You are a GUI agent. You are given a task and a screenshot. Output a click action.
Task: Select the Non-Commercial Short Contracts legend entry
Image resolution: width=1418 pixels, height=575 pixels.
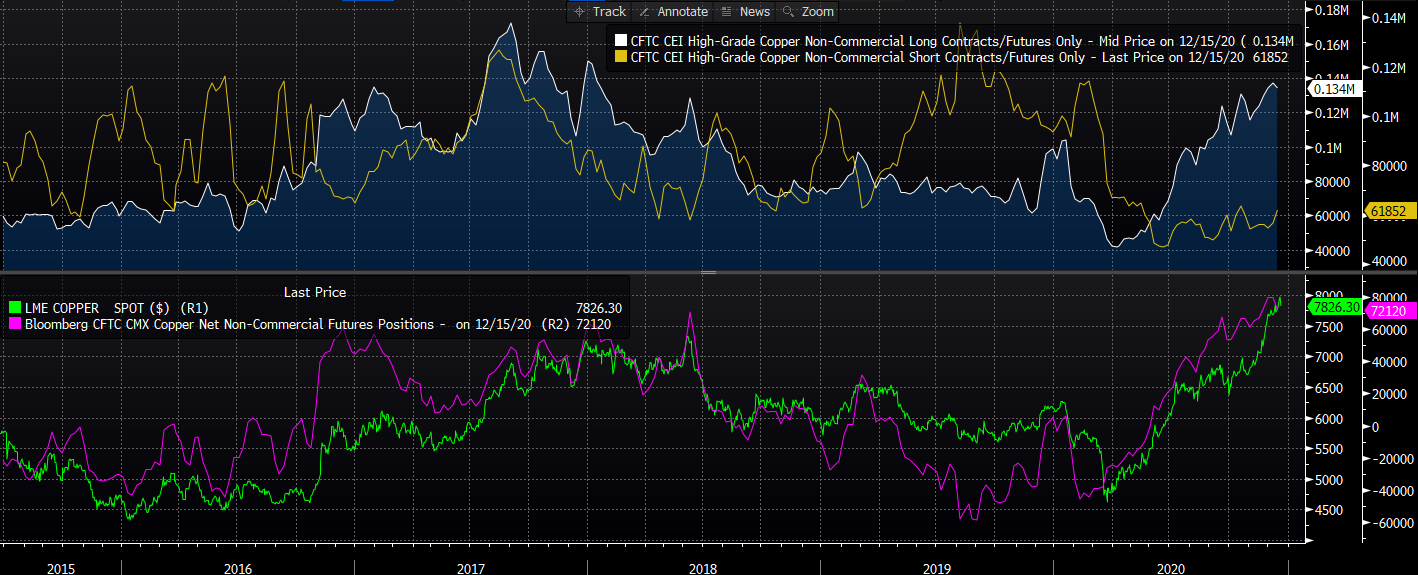[x=951, y=58]
